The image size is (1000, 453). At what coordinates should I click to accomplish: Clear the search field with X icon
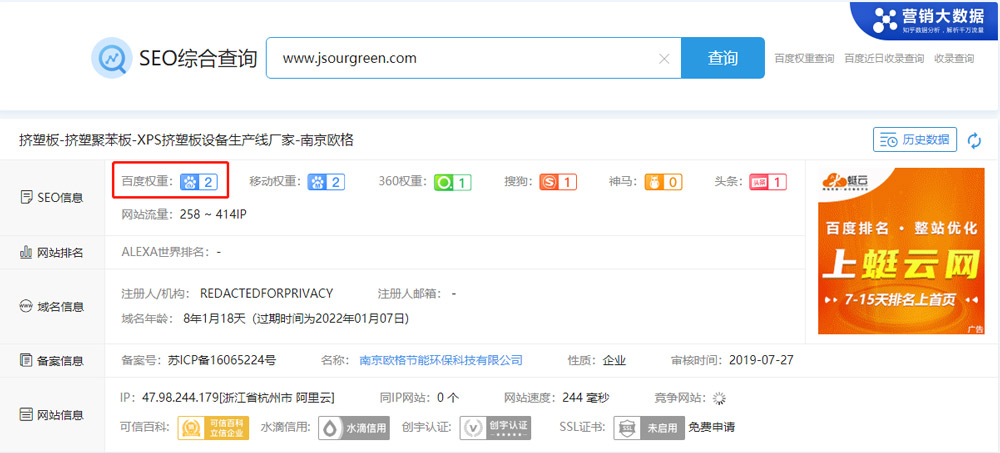tap(664, 59)
